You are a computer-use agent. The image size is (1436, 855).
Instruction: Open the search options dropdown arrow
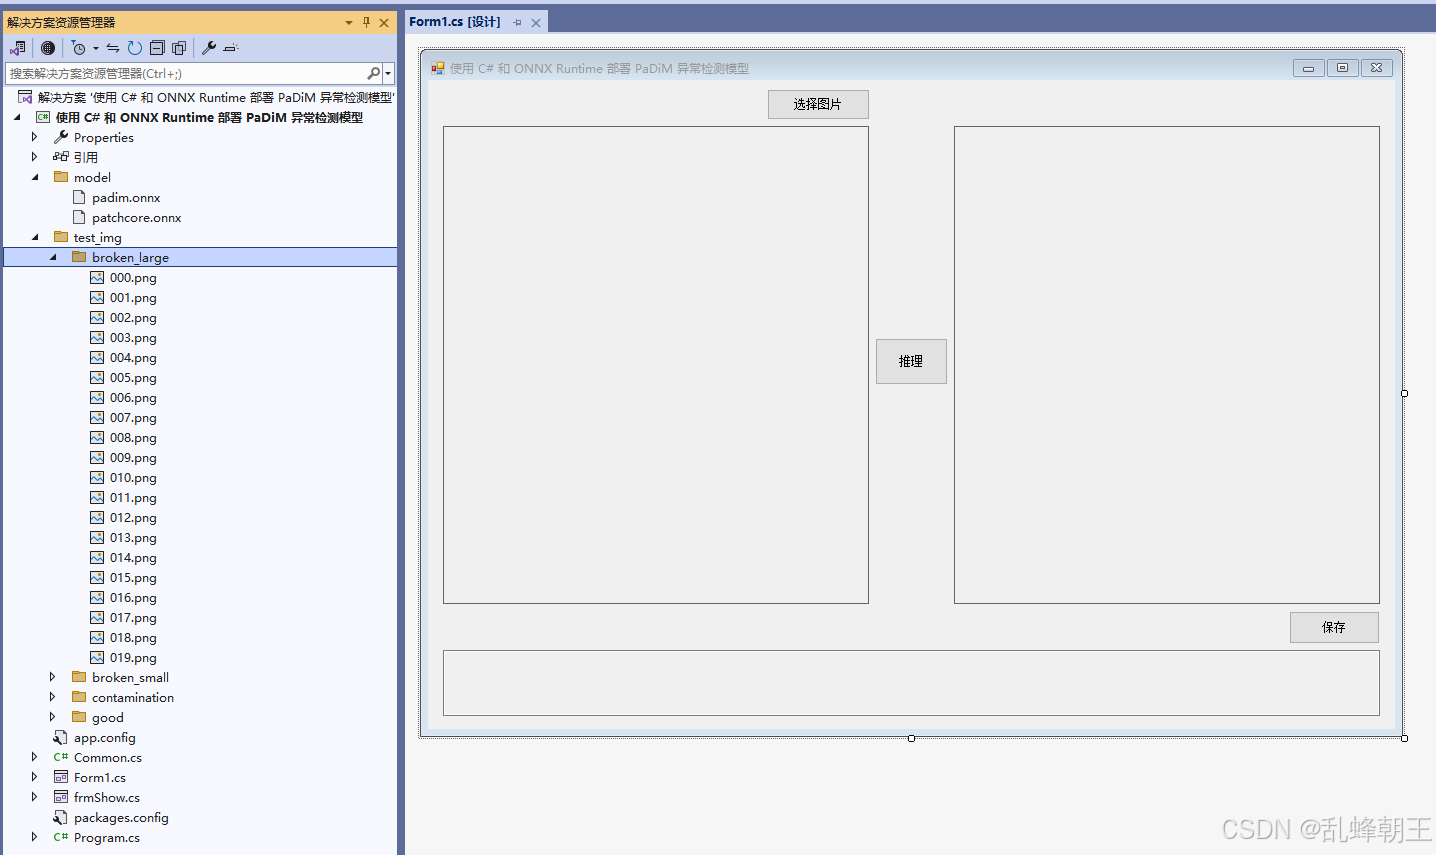click(388, 73)
